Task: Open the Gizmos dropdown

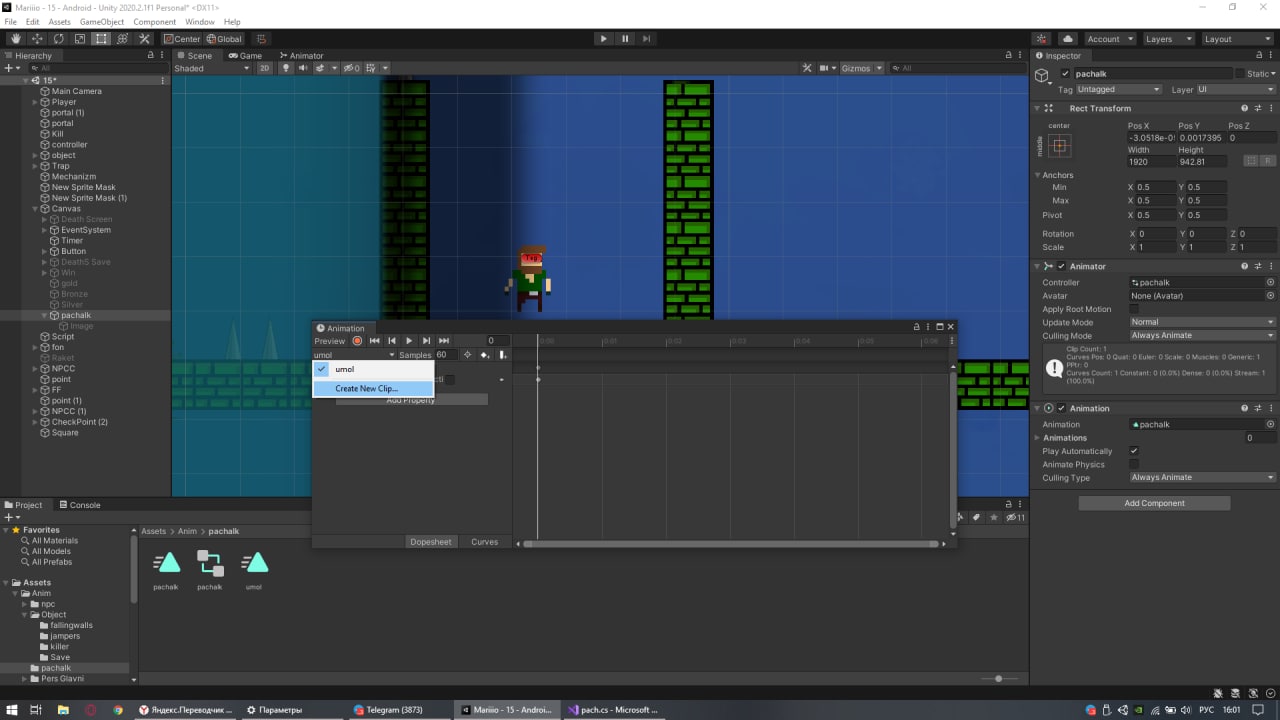Action: 861,69
